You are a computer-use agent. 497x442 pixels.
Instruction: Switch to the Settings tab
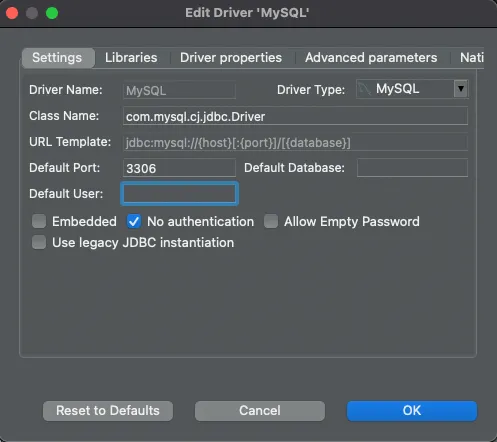[x=58, y=58]
